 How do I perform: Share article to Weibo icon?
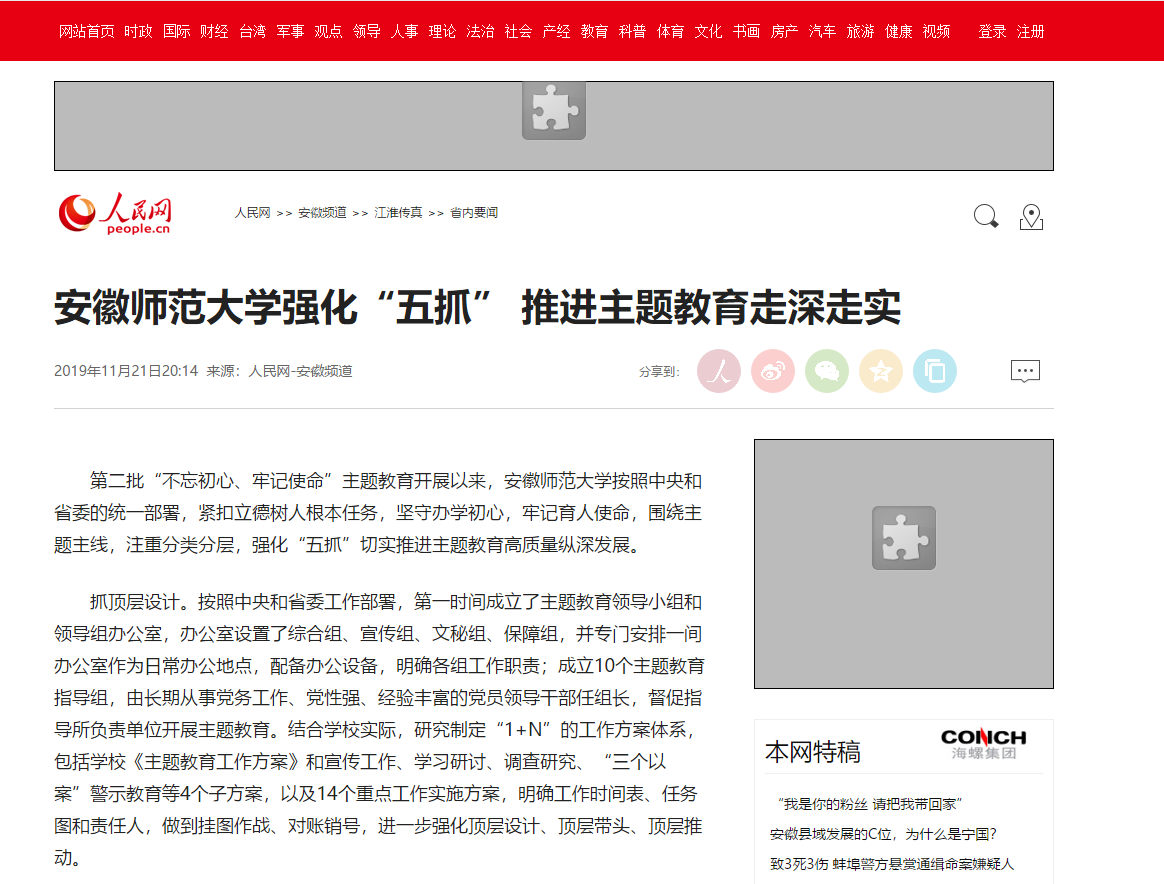coord(773,371)
